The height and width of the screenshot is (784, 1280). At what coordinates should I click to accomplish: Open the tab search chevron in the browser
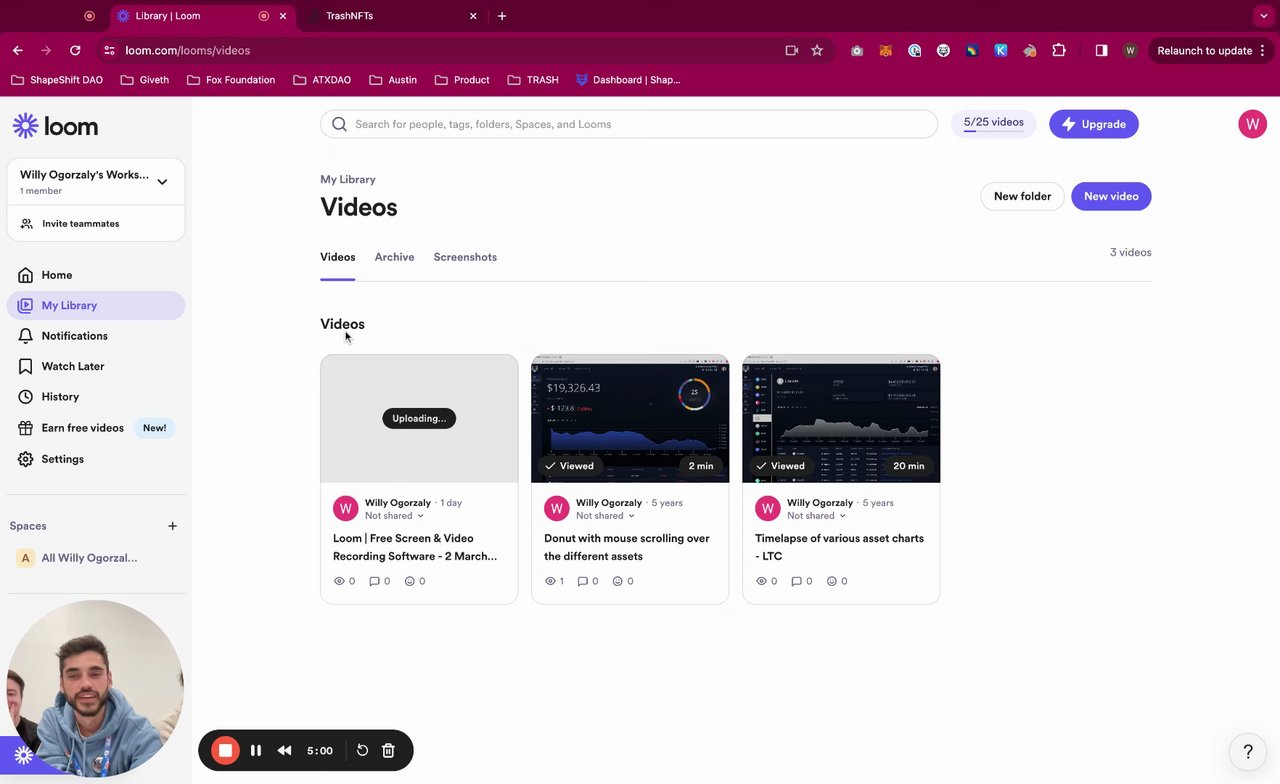(1264, 16)
